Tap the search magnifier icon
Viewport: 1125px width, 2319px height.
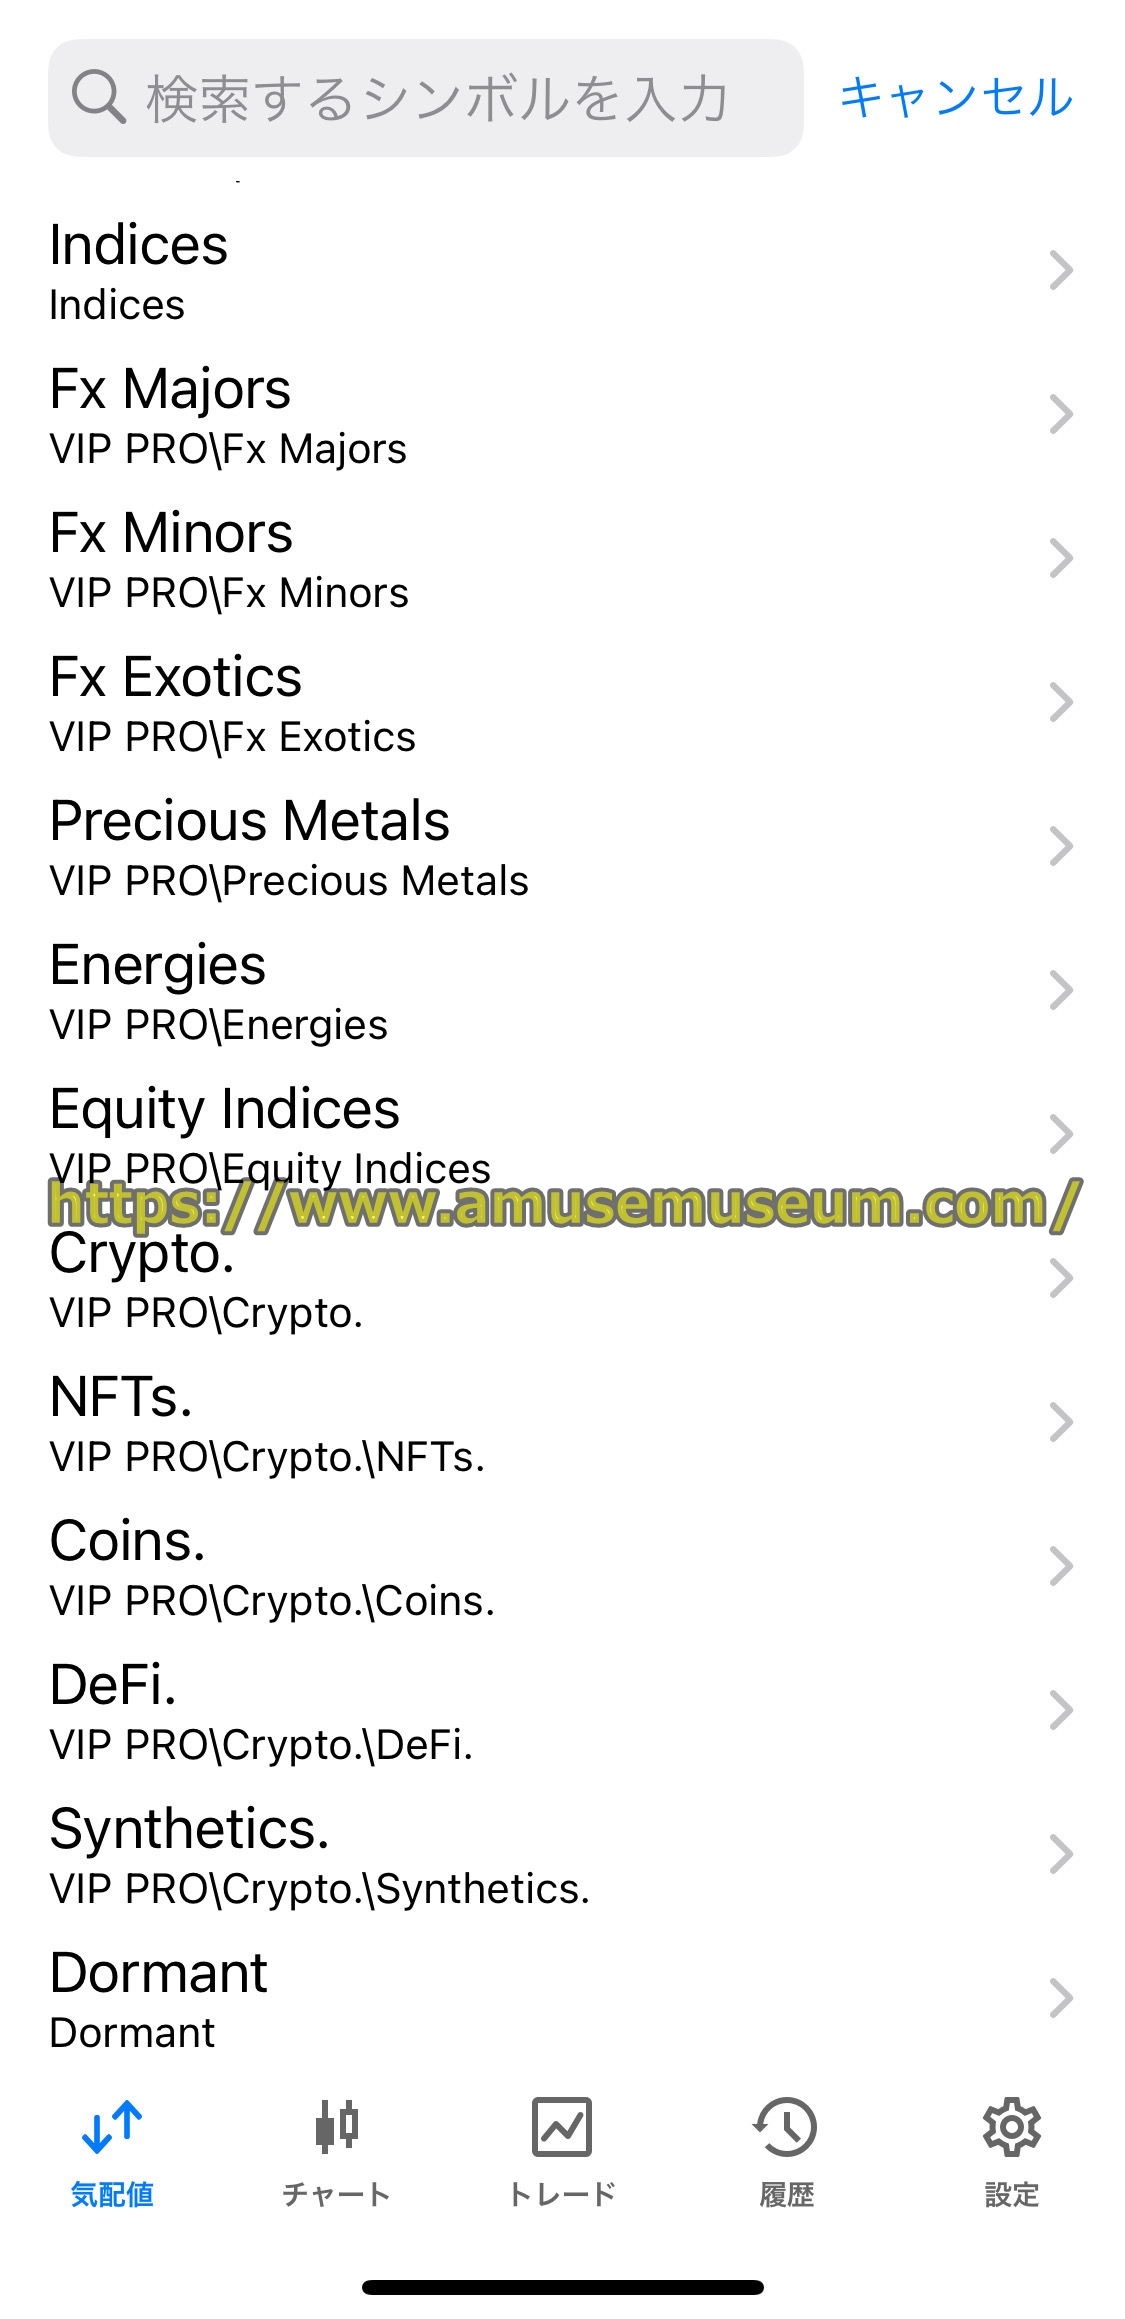pyautogui.click(x=98, y=97)
